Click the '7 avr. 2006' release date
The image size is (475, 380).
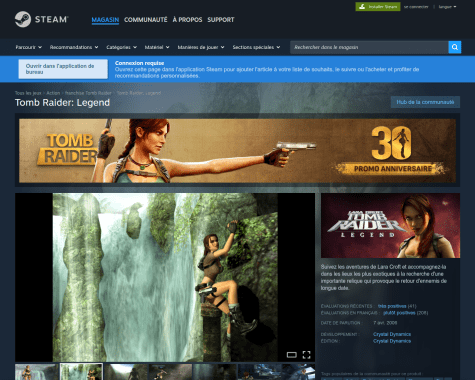point(385,323)
